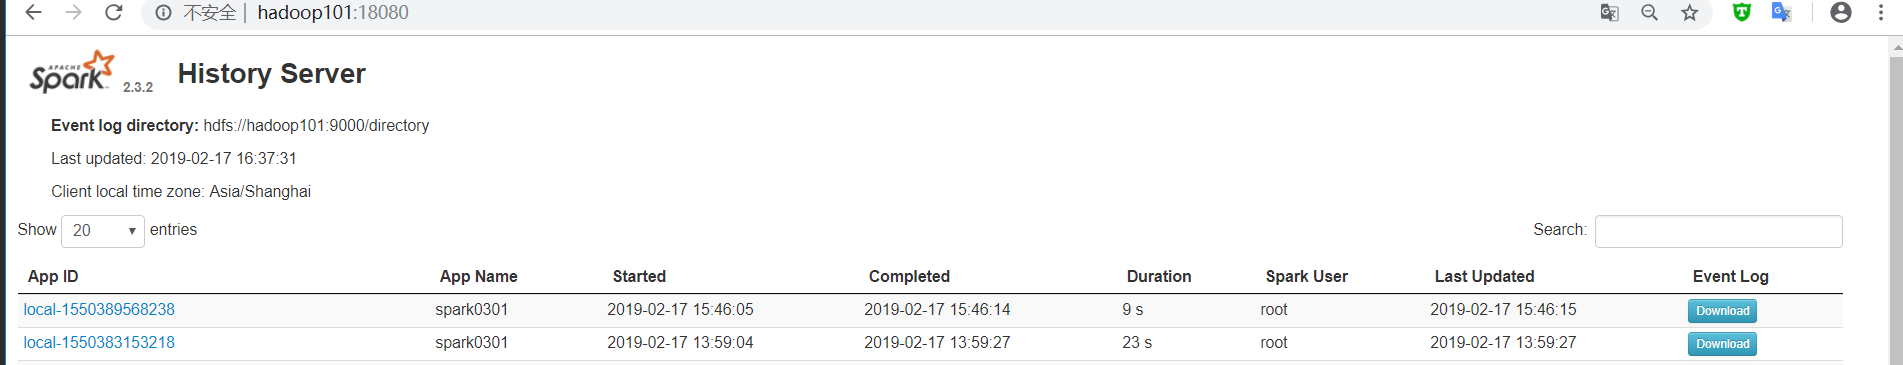Sort table by Started column header

click(639, 277)
